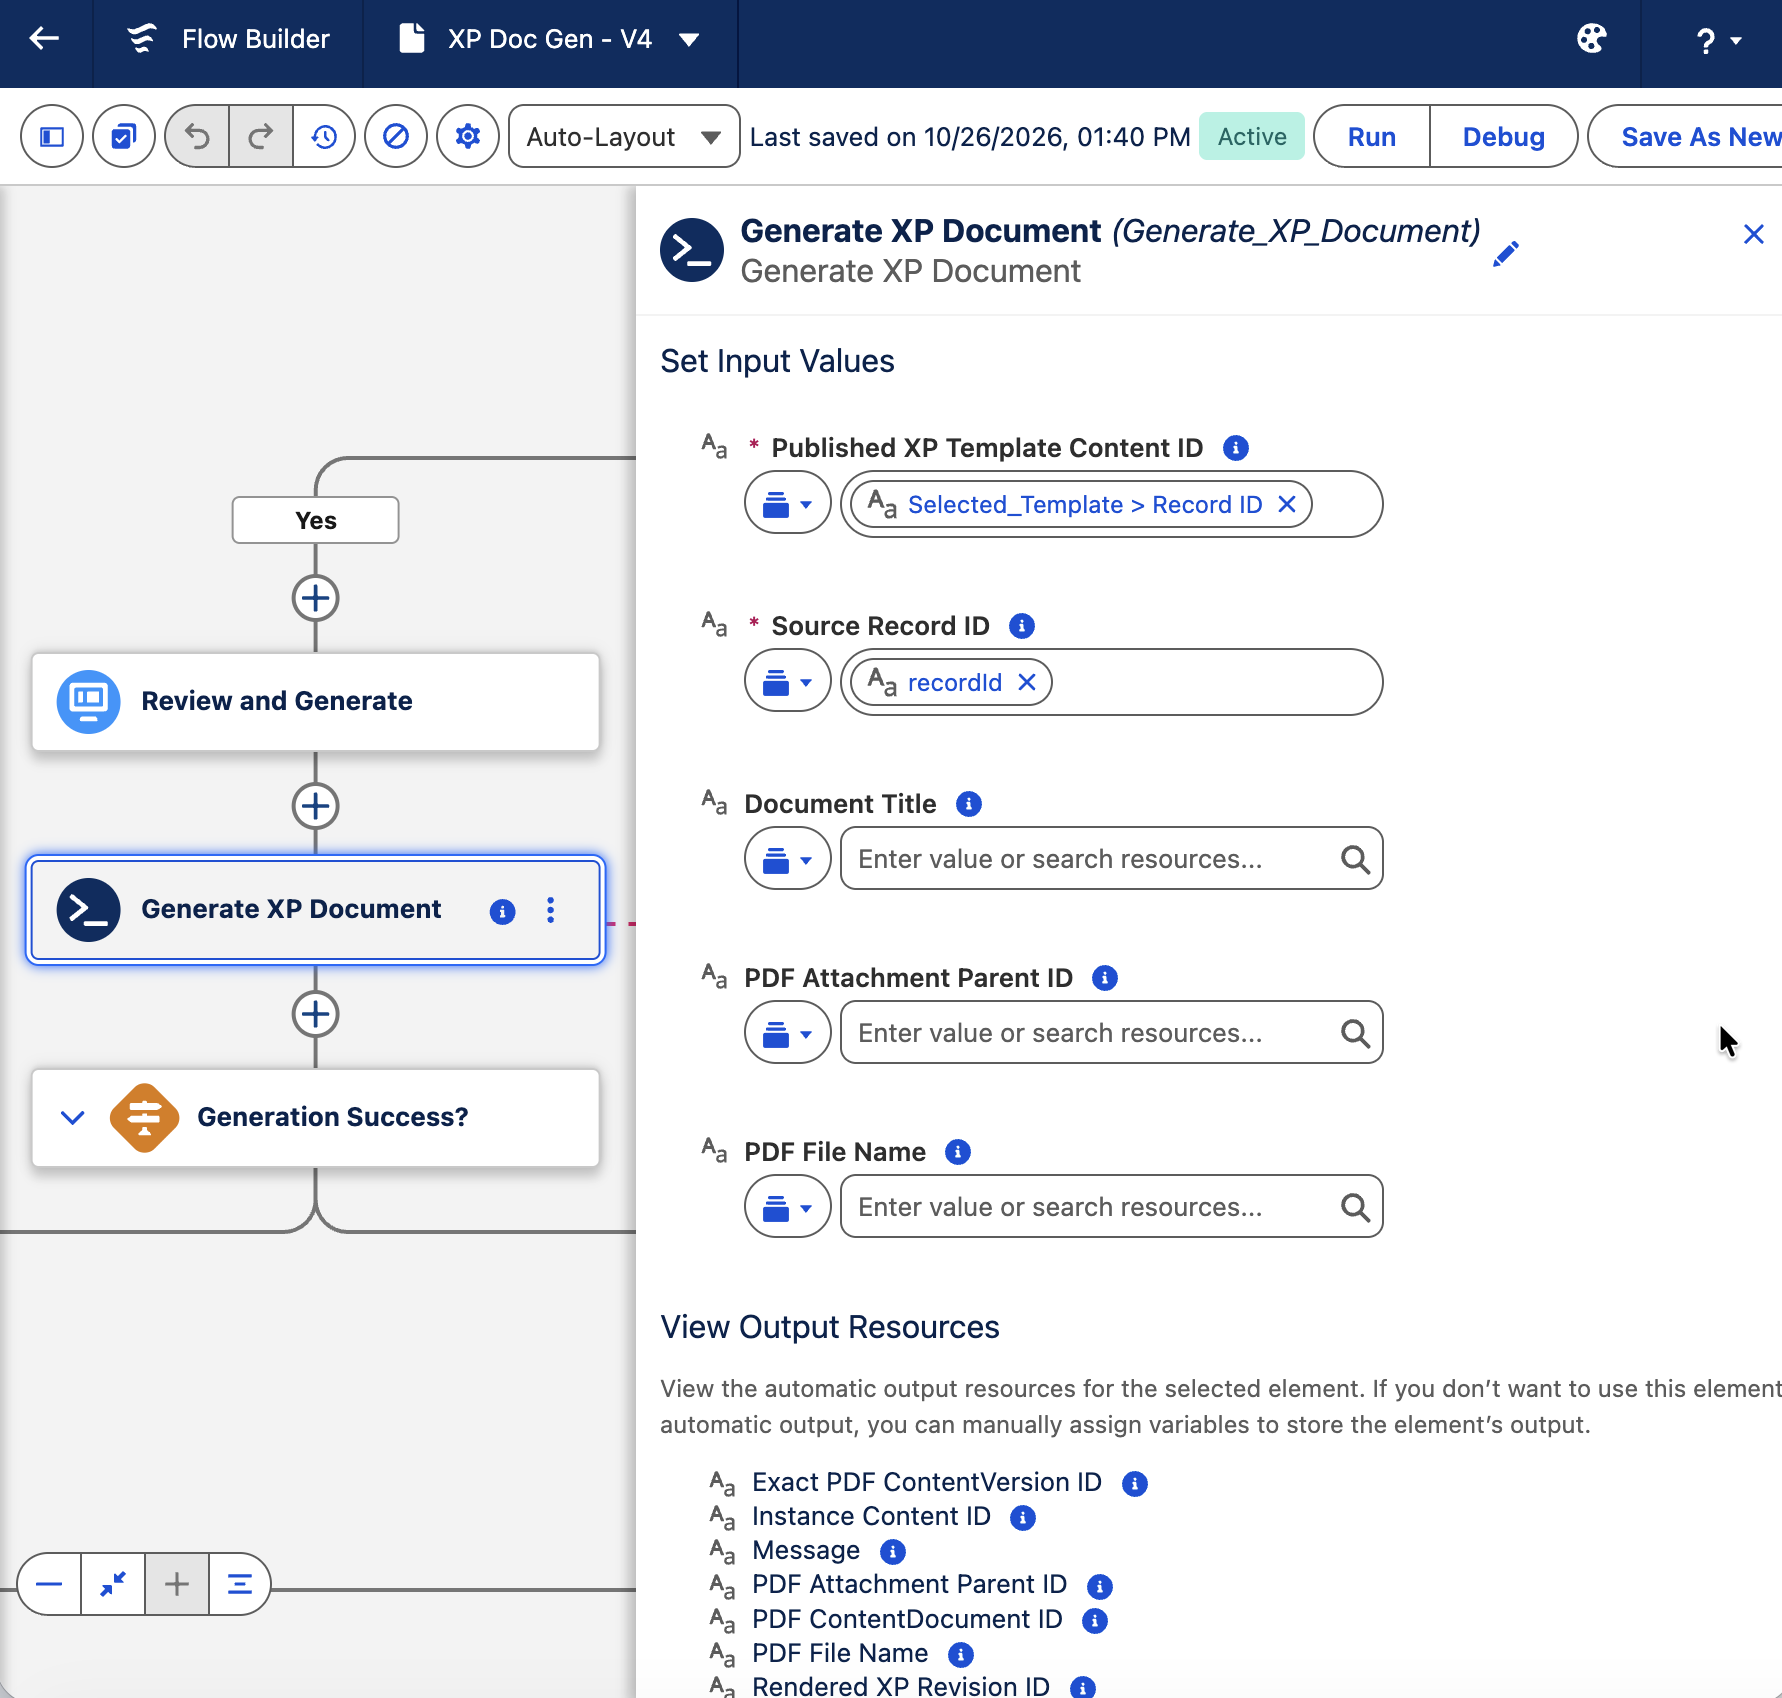This screenshot has width=1782, height=1698.
Task: Click the PDF File Name input field
Action: pos(1112,1206)
